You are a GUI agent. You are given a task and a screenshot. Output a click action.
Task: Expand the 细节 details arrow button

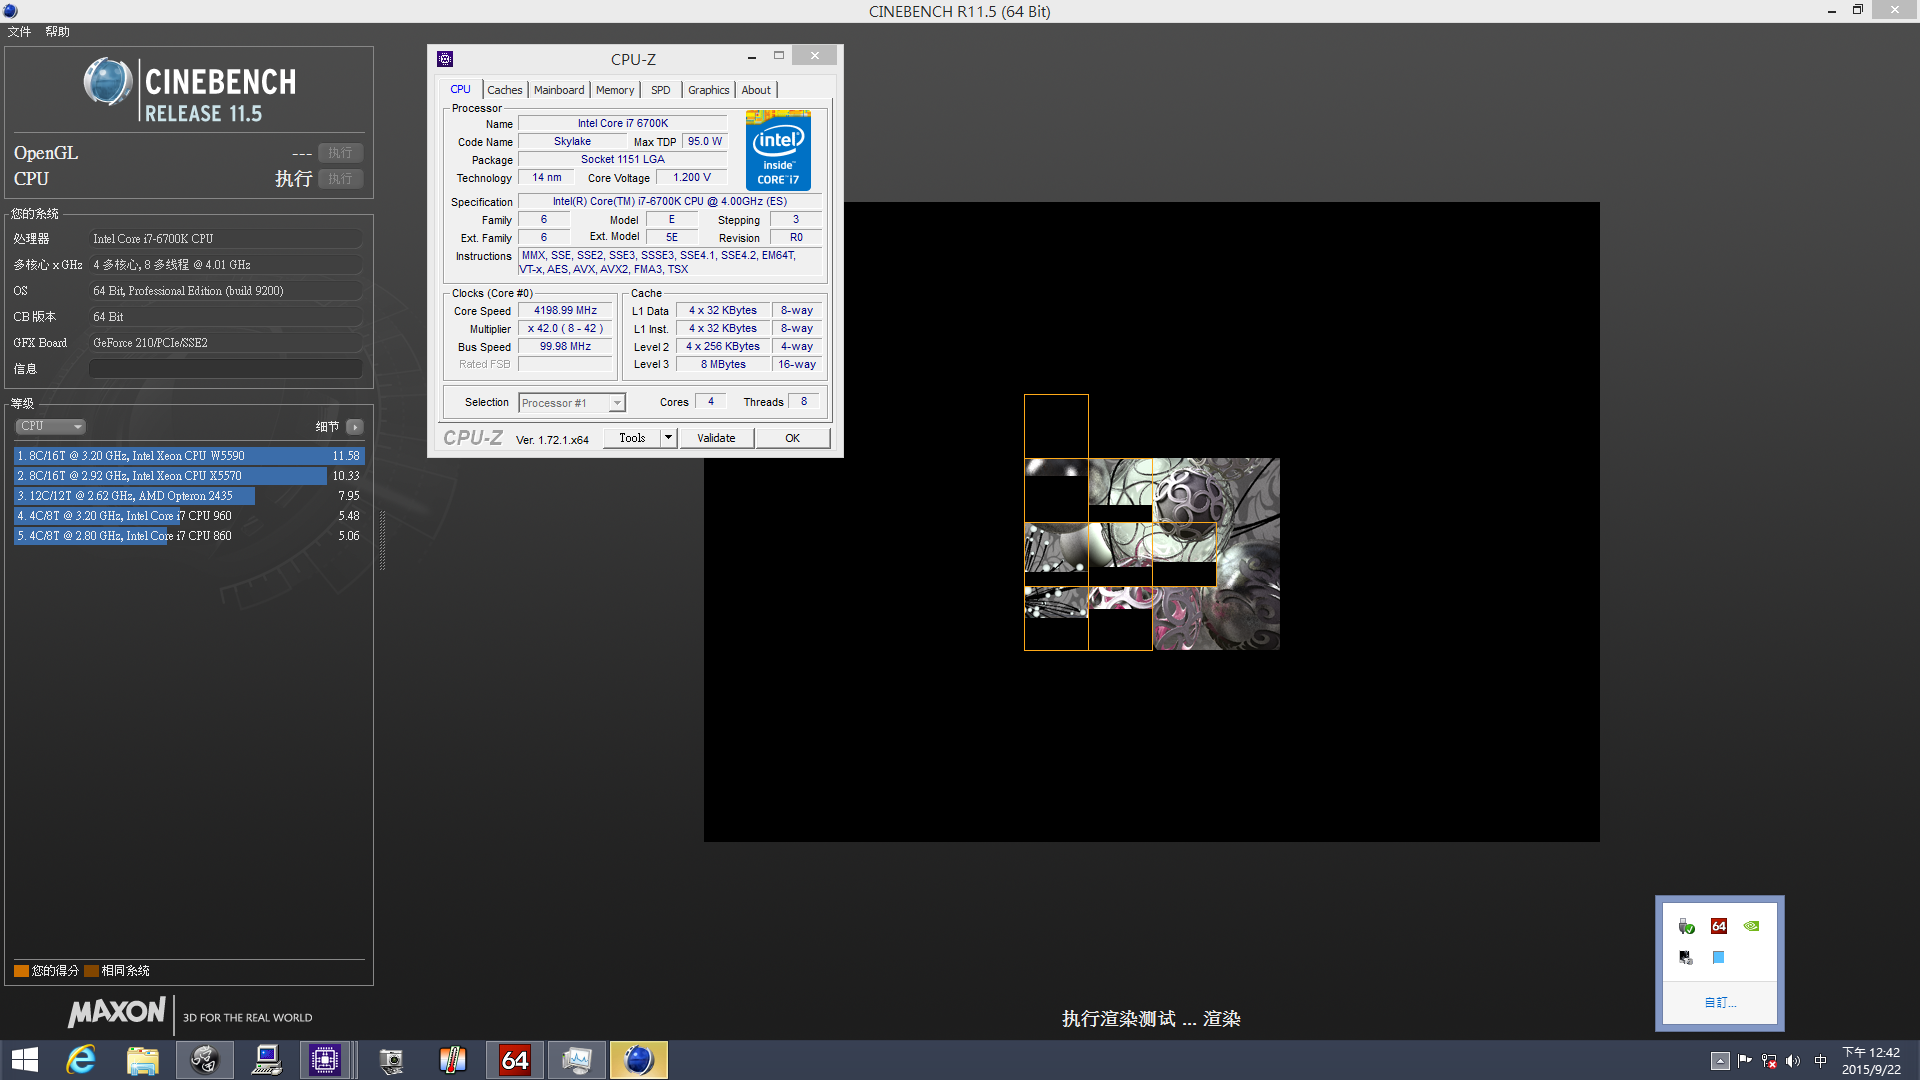tap(355, 427)
